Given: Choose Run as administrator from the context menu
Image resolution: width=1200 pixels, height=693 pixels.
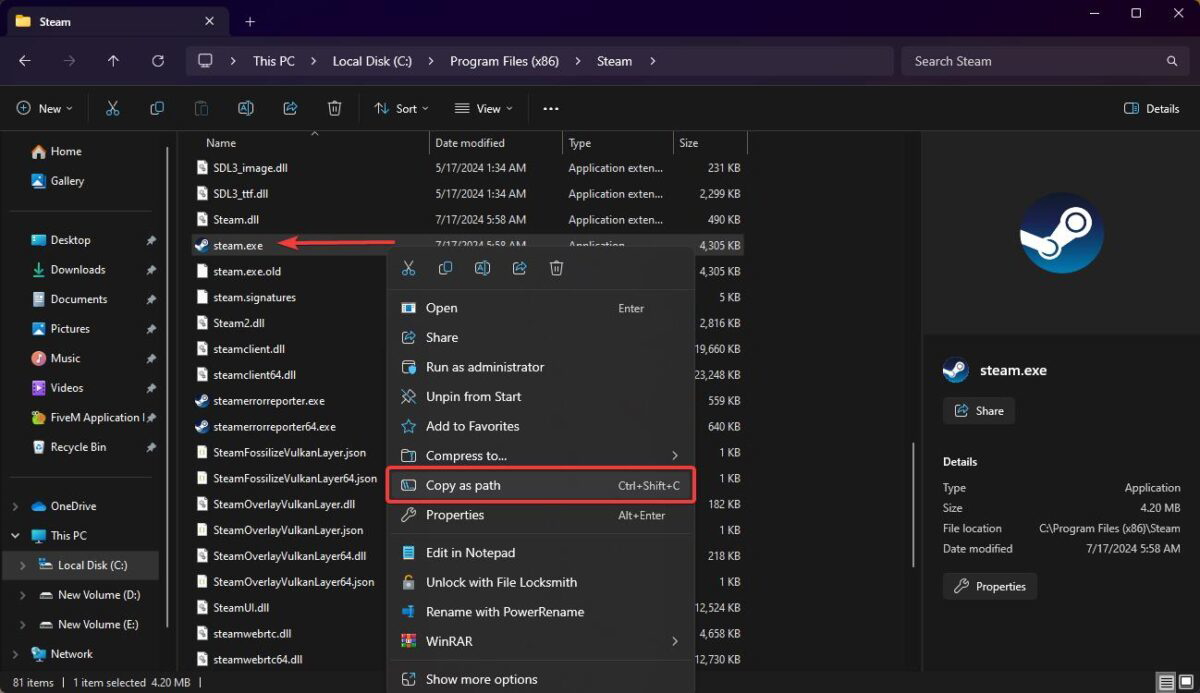Looking at the screenshot, I should pos(485,367).
